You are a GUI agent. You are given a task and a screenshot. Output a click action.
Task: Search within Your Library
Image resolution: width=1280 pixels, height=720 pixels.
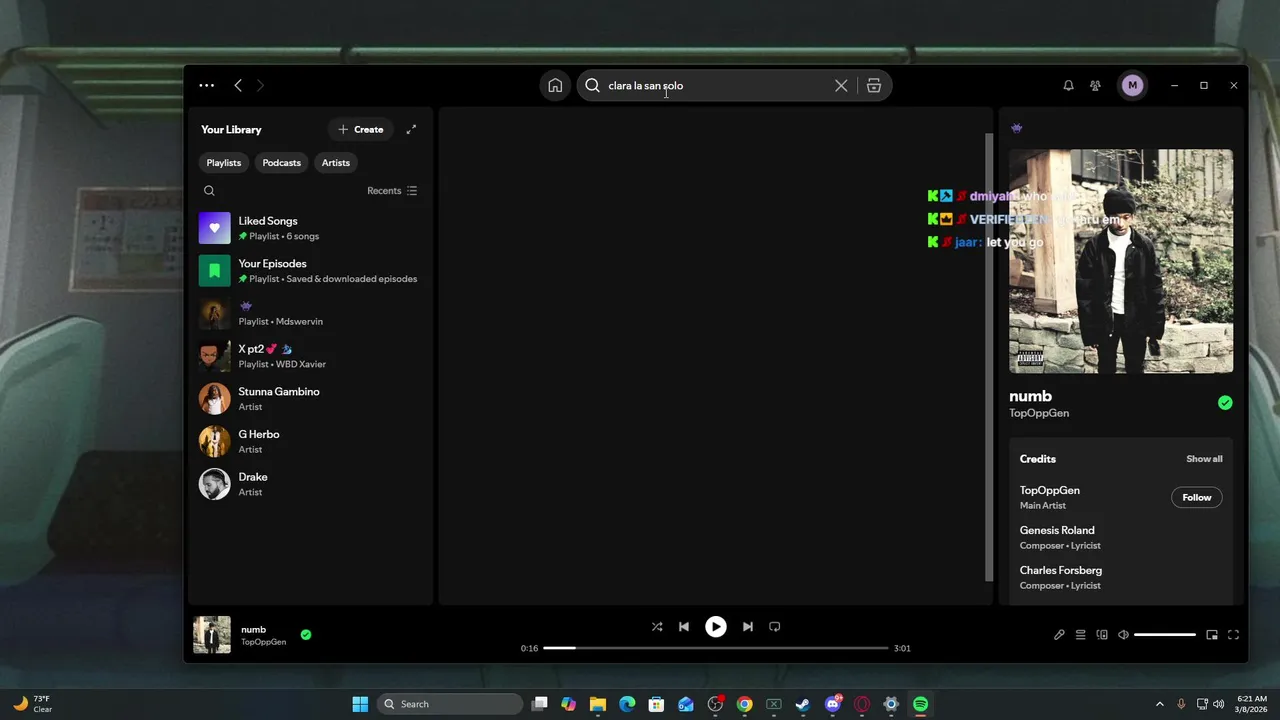tap(209, 190)
